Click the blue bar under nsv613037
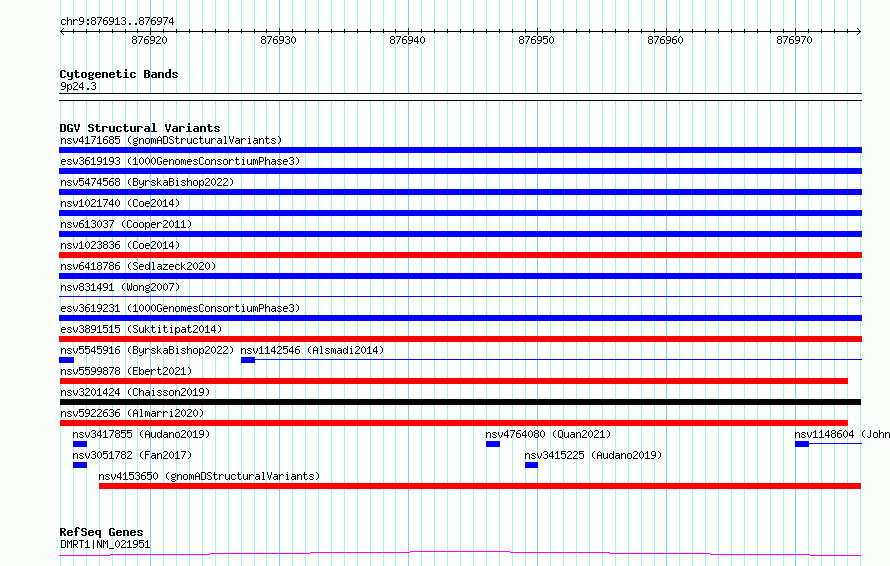Screen dimensions: 890x566 [460, 234]
